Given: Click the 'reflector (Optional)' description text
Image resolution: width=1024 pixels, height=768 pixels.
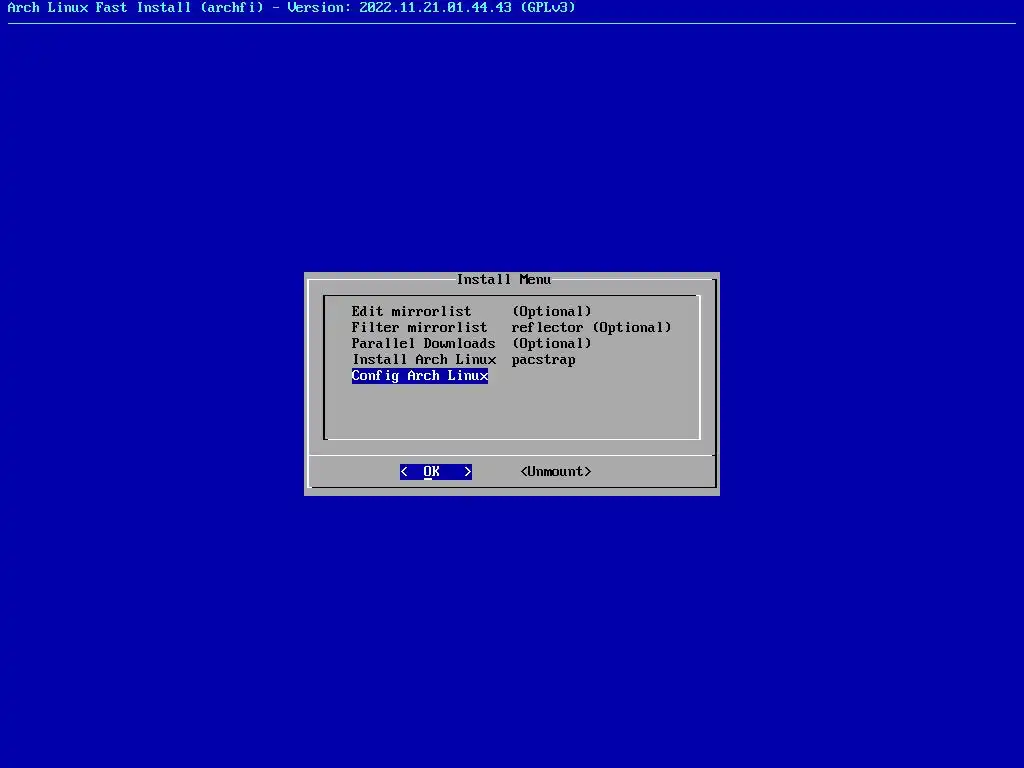Looking at the screenshot, I should [591, 327].
